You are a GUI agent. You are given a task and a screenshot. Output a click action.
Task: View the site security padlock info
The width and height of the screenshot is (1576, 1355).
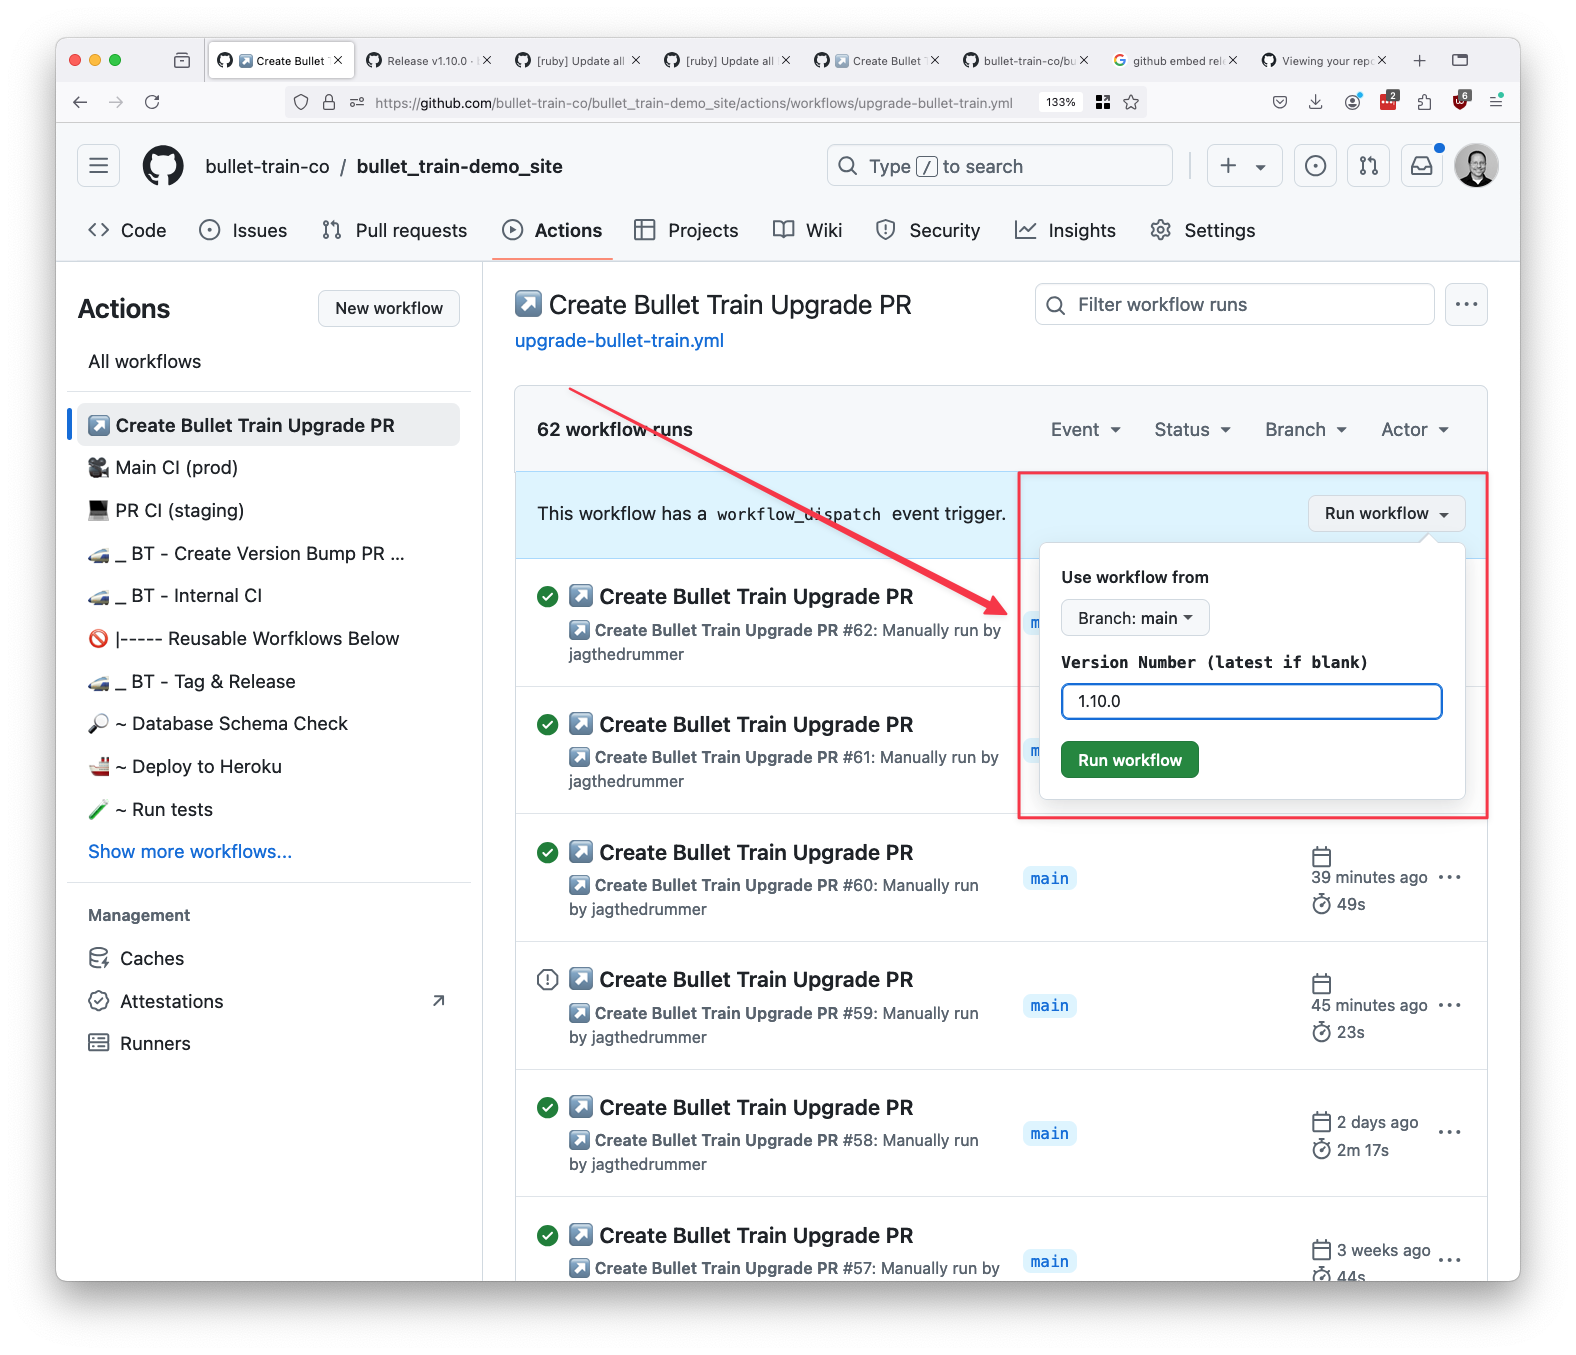[x=328, y=102]
